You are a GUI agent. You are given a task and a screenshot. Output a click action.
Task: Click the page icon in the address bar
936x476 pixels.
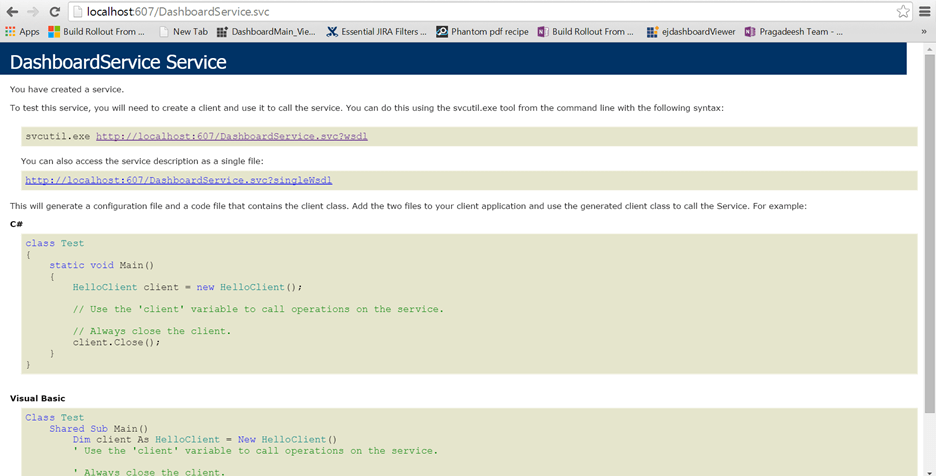tap(77, 11)
